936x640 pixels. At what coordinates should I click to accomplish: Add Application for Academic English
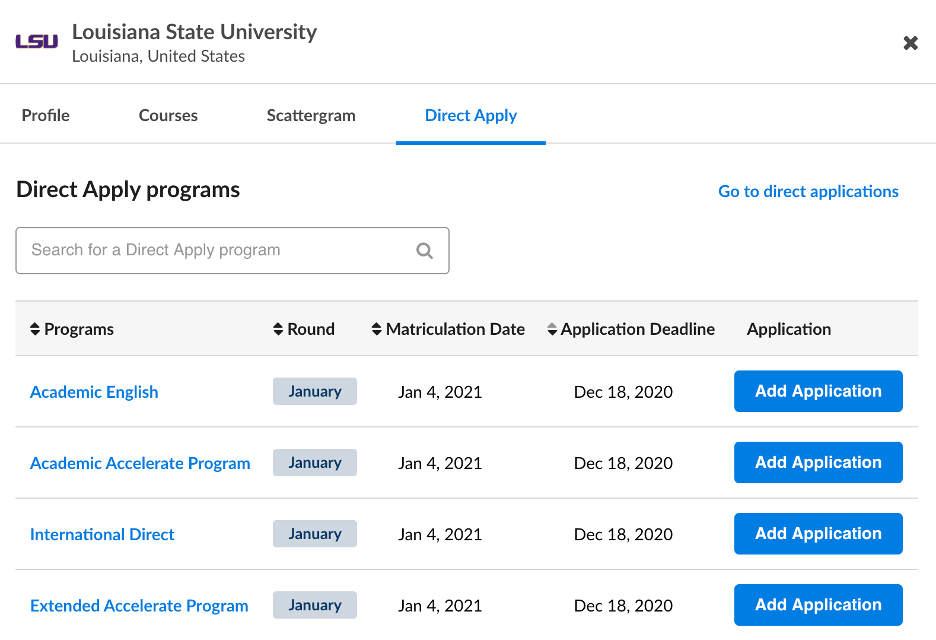pos(818,391)
